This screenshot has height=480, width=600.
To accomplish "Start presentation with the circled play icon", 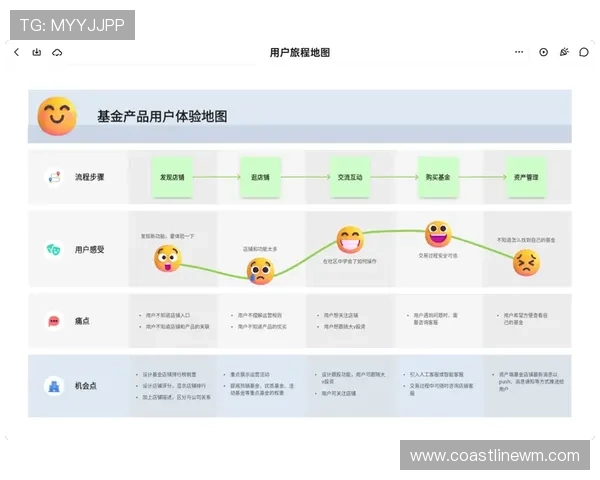I will (543, 52).
